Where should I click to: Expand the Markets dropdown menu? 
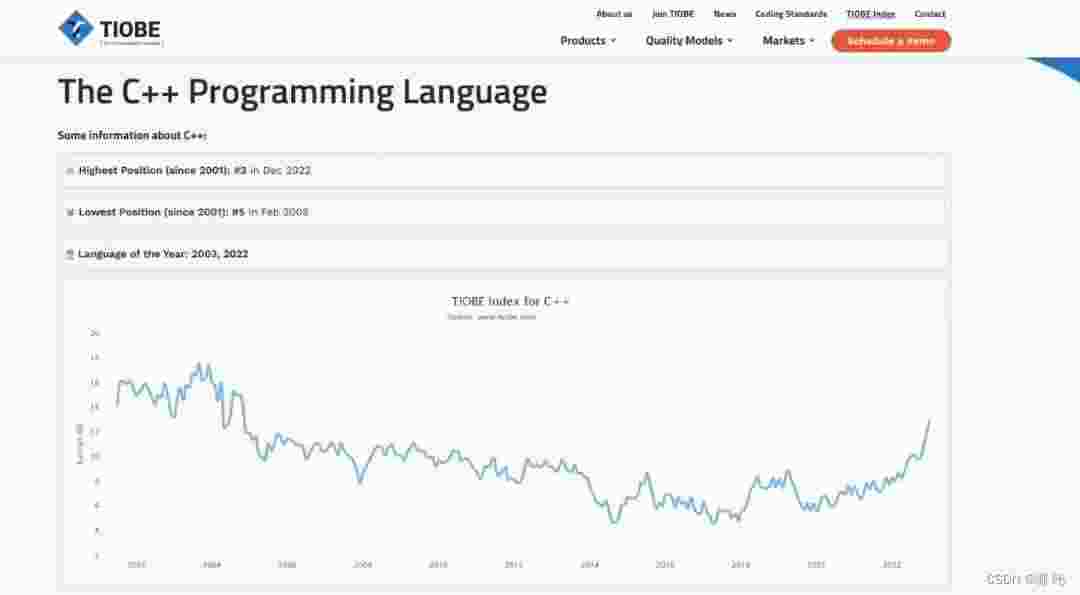(x=788, y=41)
